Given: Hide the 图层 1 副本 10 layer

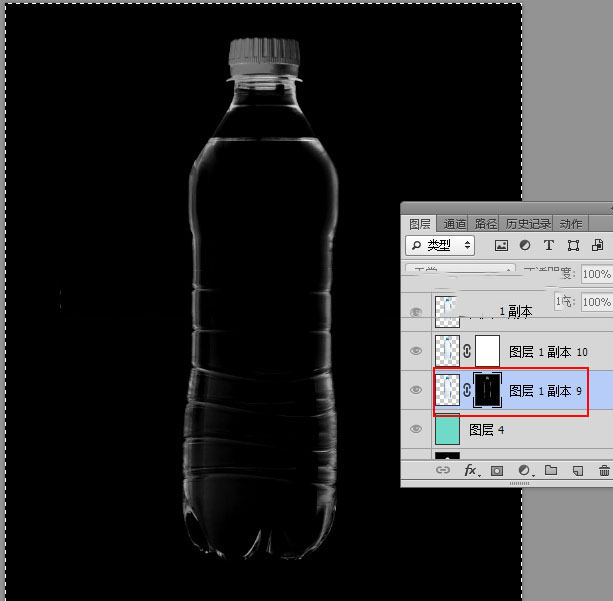Looking at the screenshot, I should click(x=416, y=351).
